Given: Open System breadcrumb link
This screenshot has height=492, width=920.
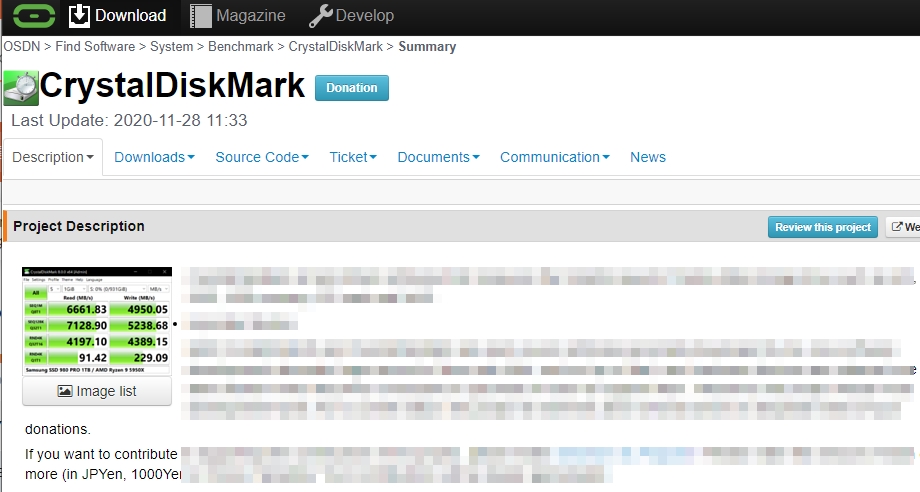Looking at the screenshot, I should point(171,46).
